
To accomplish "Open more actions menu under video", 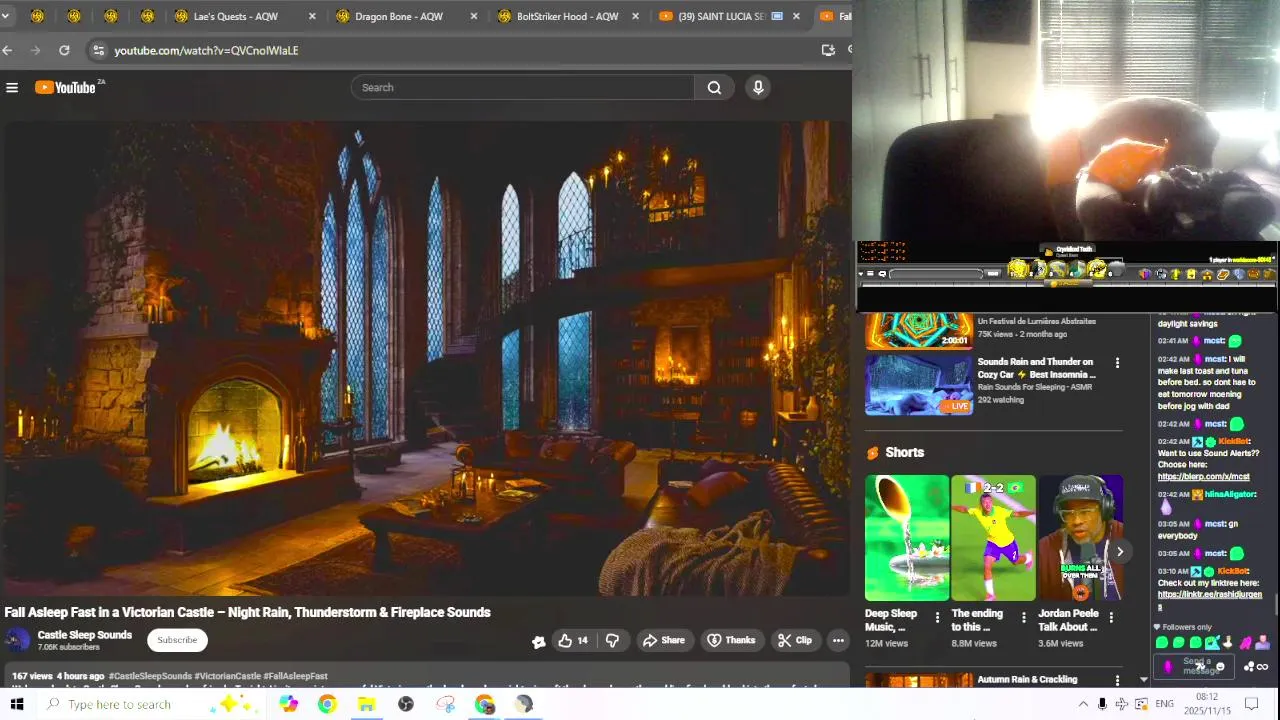I will coord(838,640).
